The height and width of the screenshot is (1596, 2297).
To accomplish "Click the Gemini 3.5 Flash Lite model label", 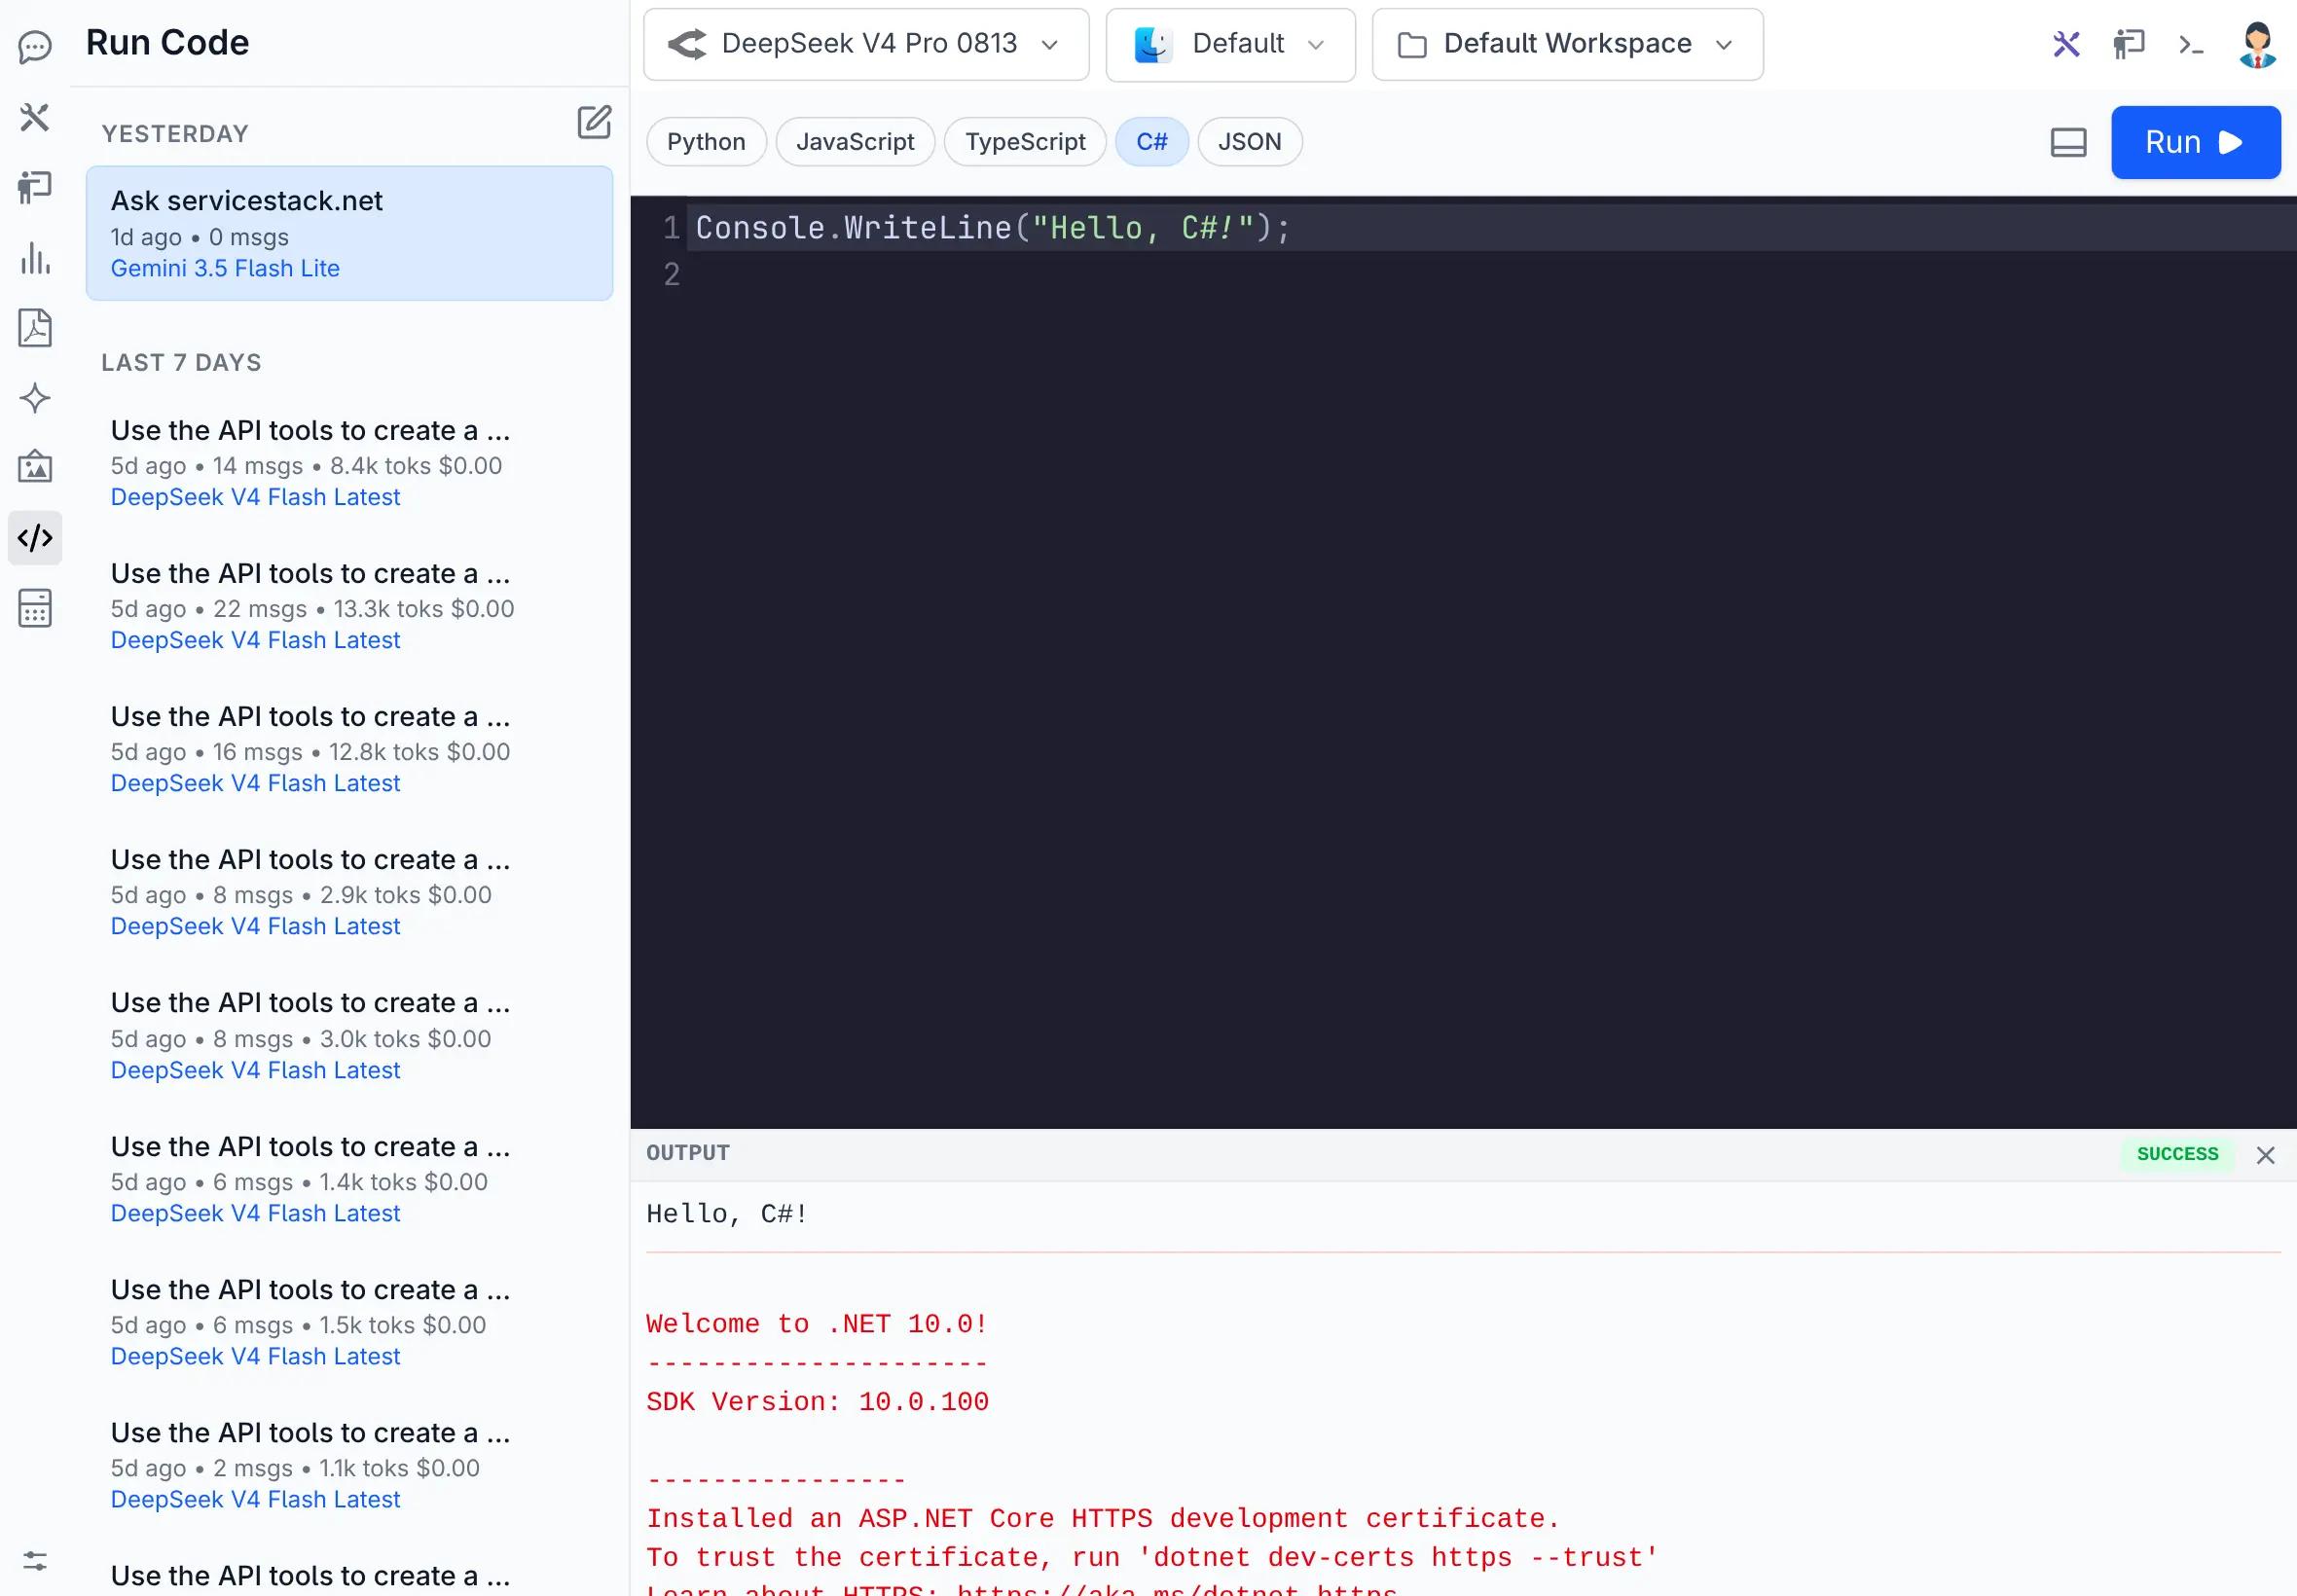I will point(225,268).
